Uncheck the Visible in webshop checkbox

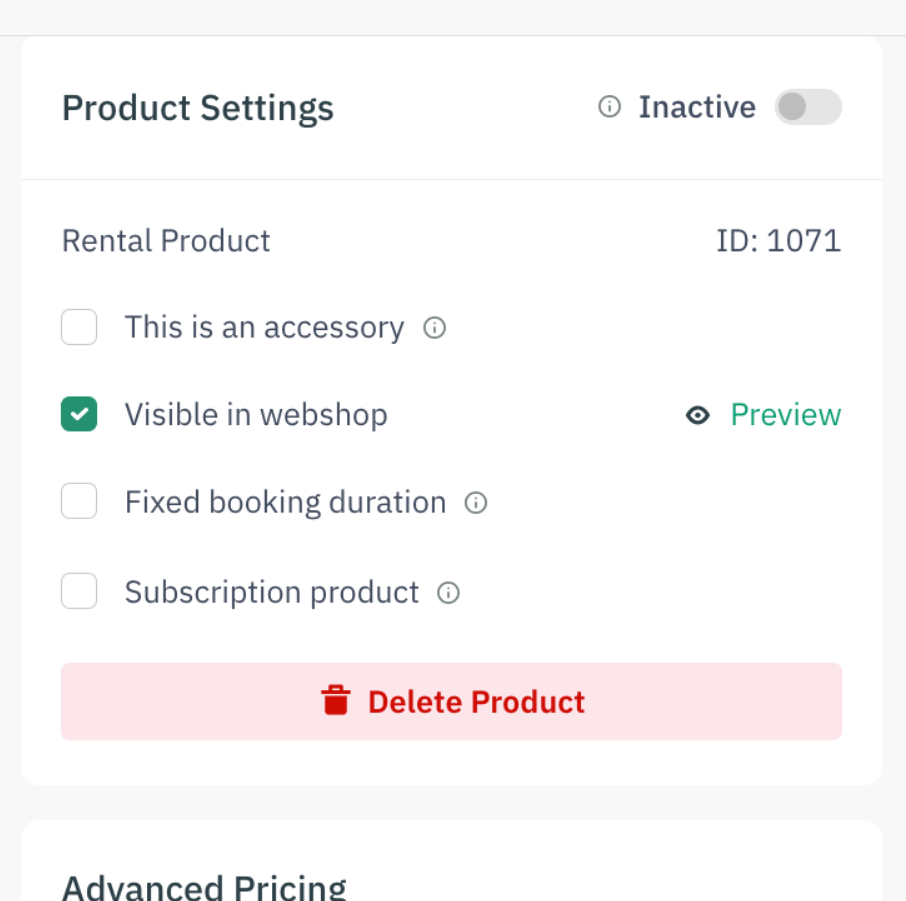tap(79, 414)
